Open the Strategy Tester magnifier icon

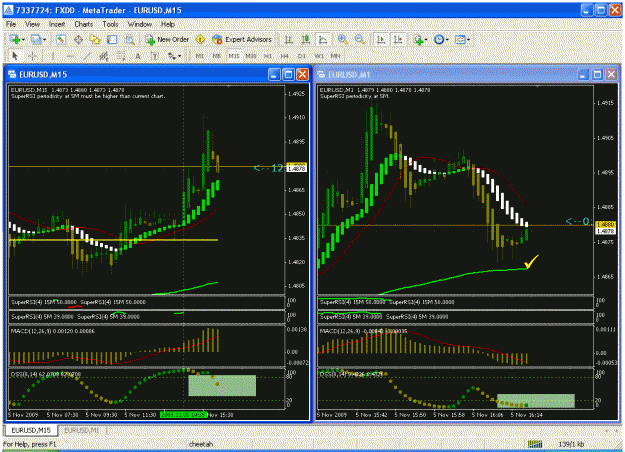(129, 39)
